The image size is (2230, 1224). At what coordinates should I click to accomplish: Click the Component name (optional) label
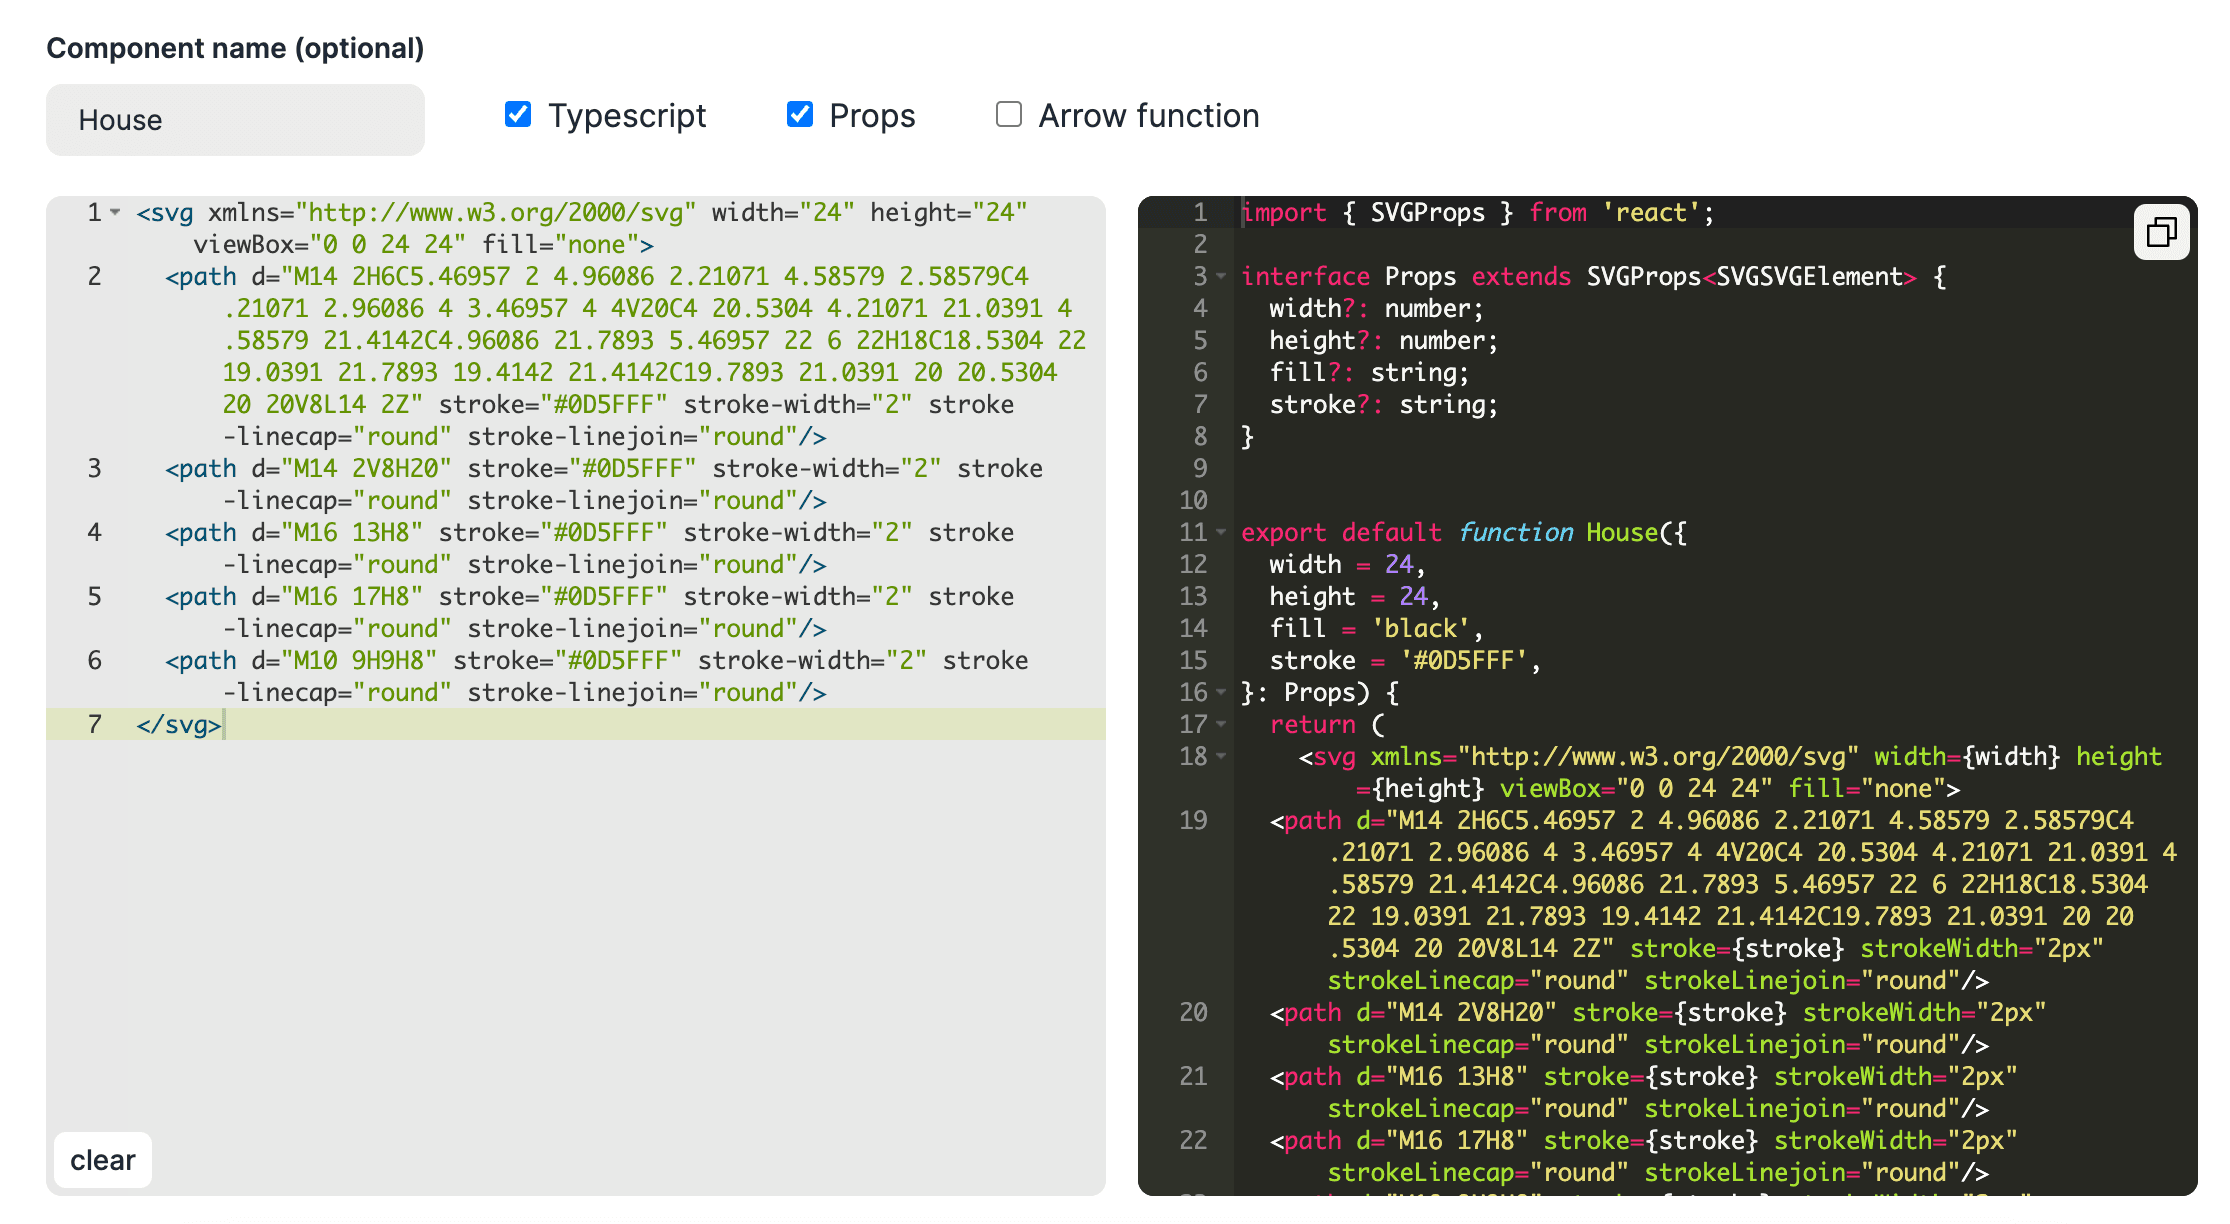pyautogui.click(x=235, y=48)
